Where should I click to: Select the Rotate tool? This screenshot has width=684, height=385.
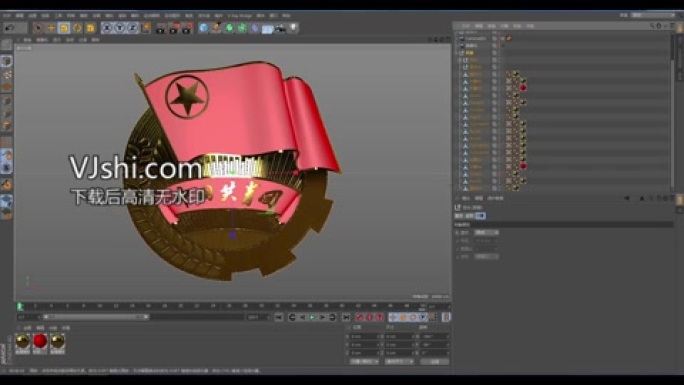click(x=77, y=28)
